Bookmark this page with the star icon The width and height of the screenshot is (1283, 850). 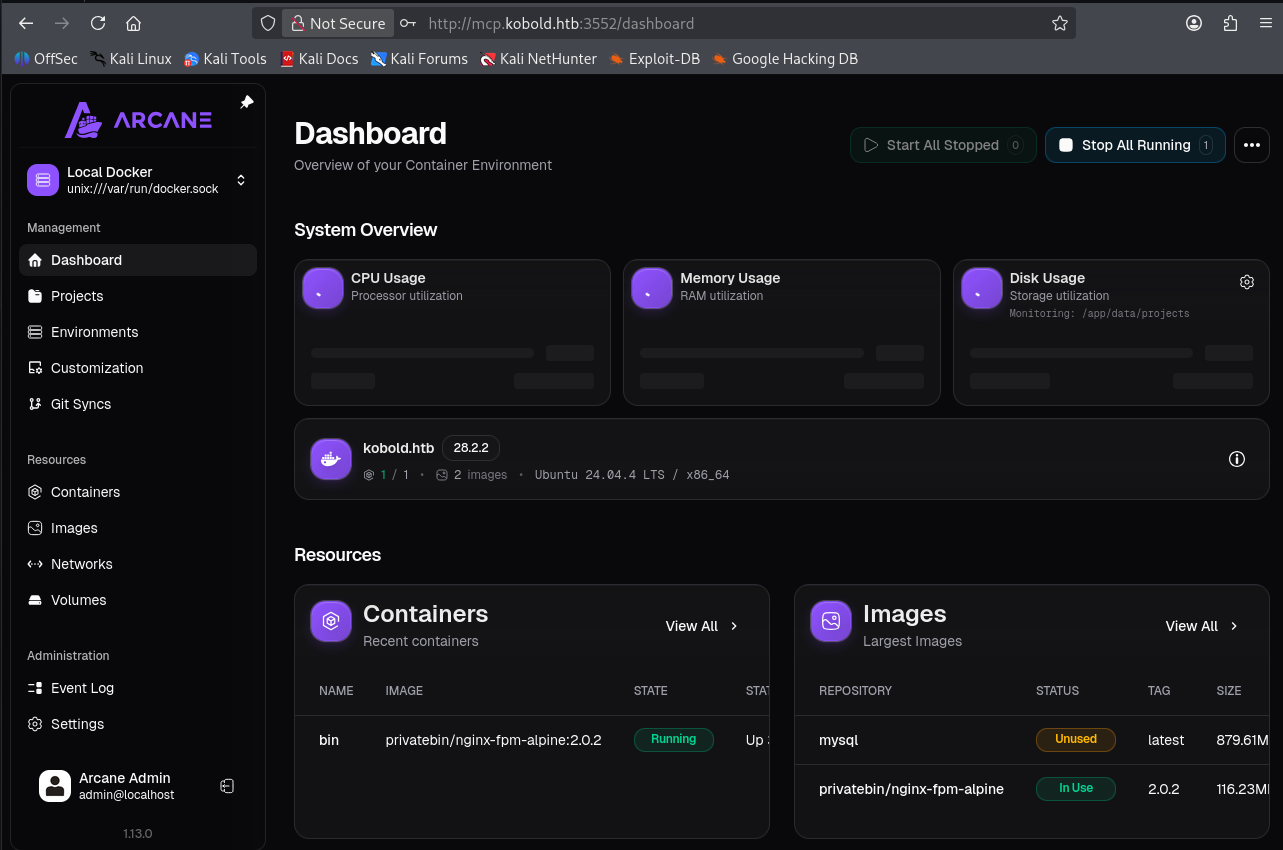point(1060,23)
